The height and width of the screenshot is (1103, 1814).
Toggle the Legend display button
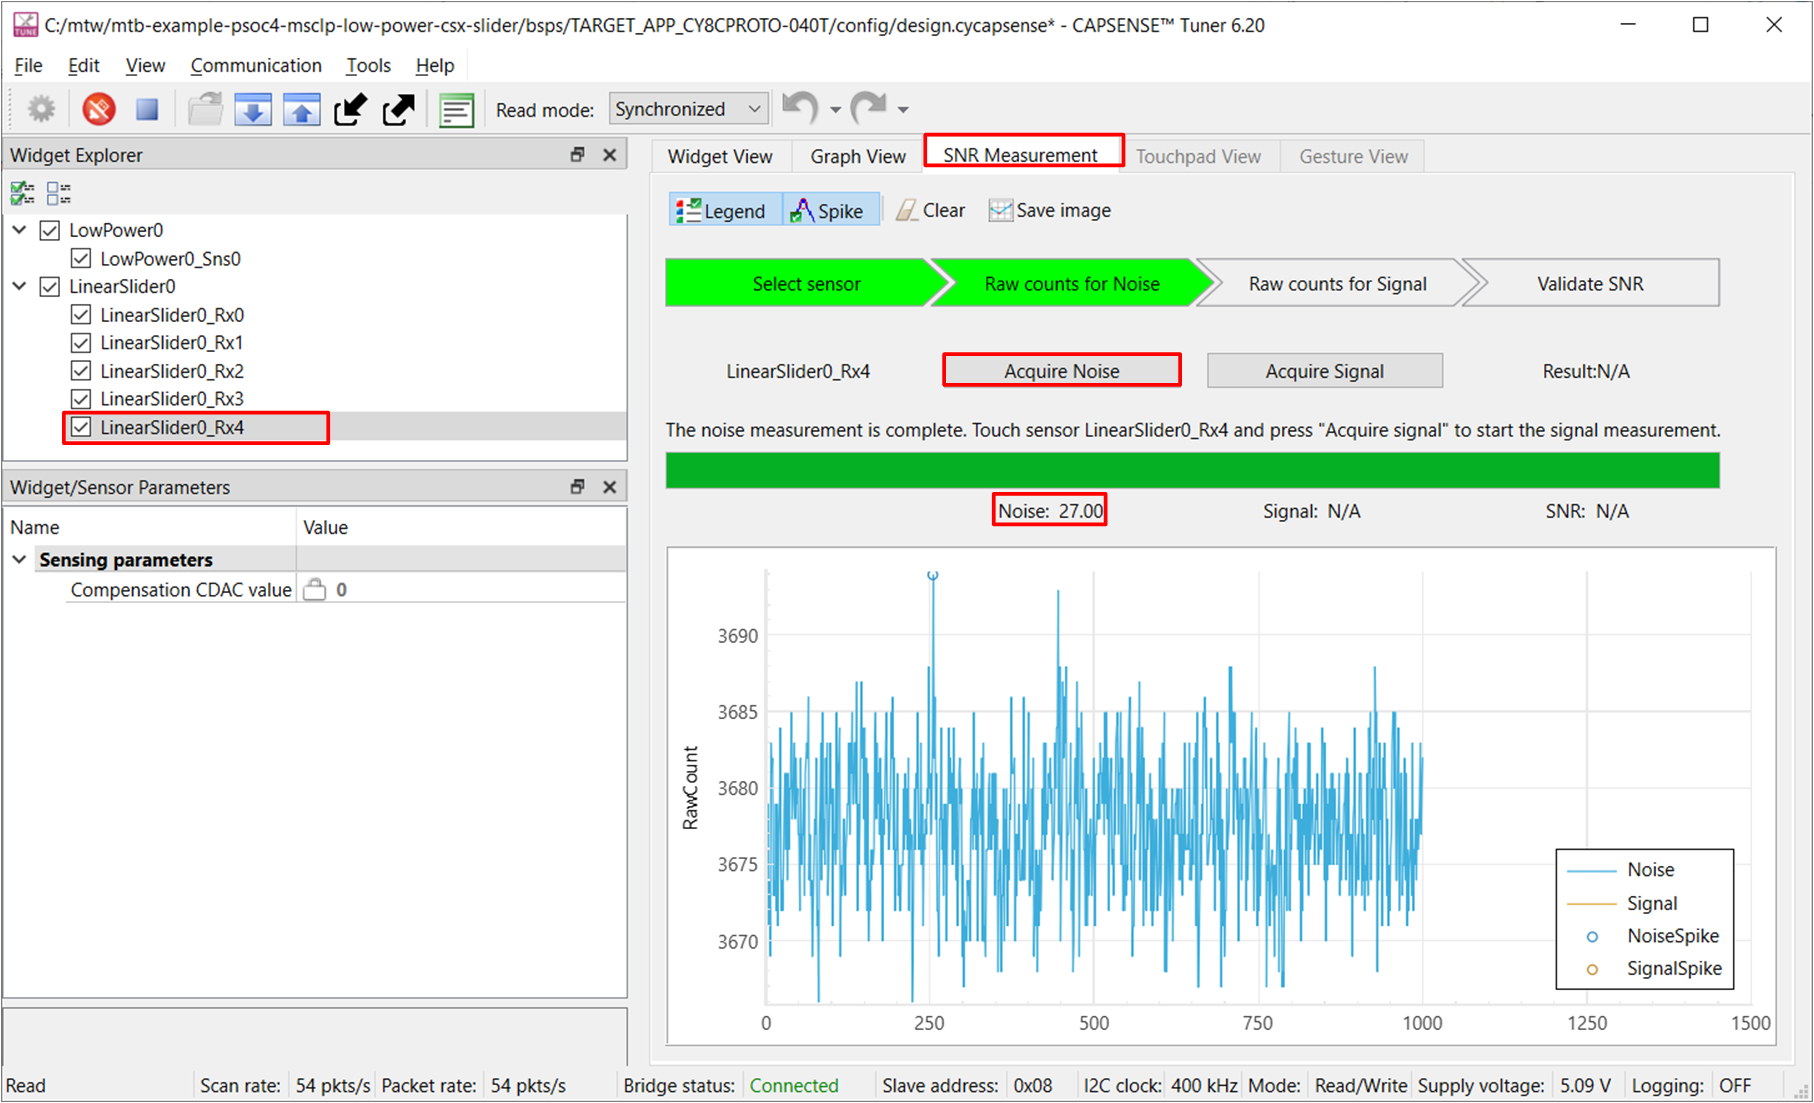coord(723,210)
